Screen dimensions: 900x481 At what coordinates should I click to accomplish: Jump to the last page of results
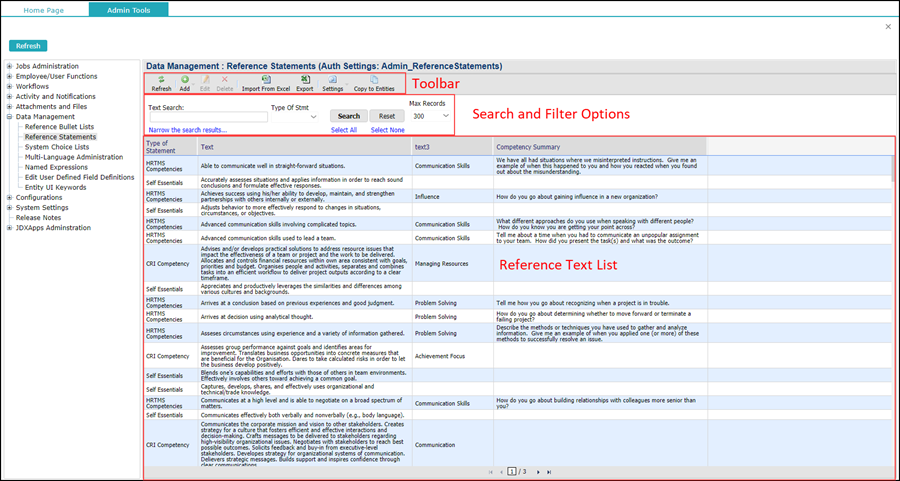[x=551, y=471]
